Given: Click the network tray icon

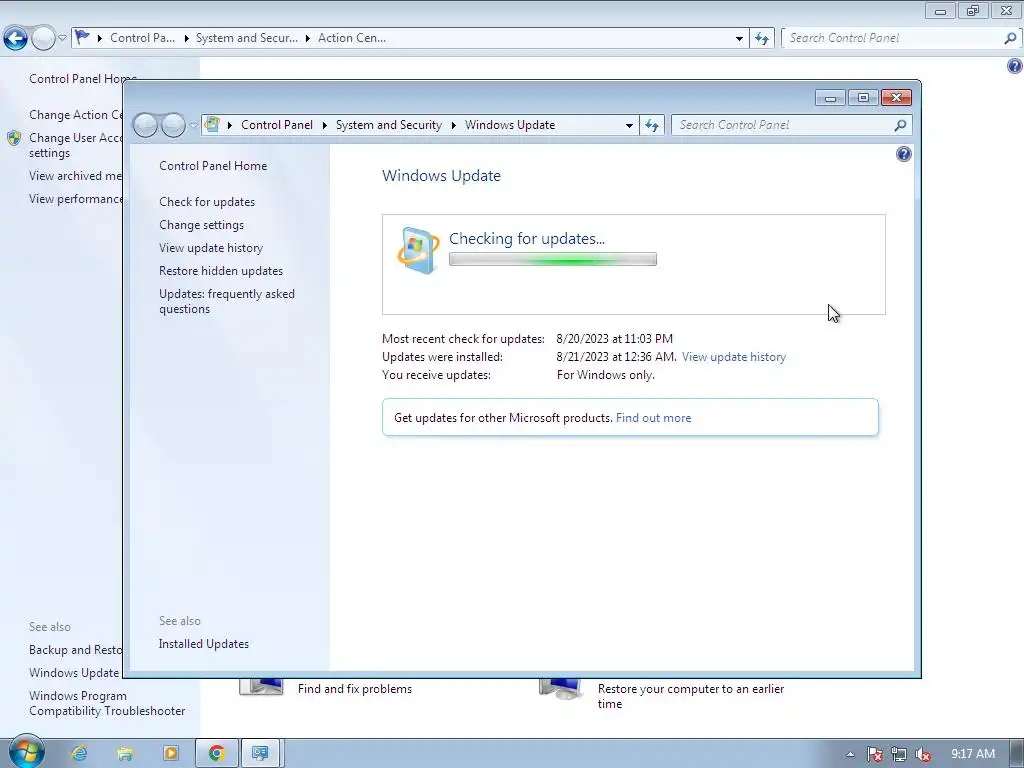Looking at the screenshot, I should pyautogui.click(x=899, y=754).
